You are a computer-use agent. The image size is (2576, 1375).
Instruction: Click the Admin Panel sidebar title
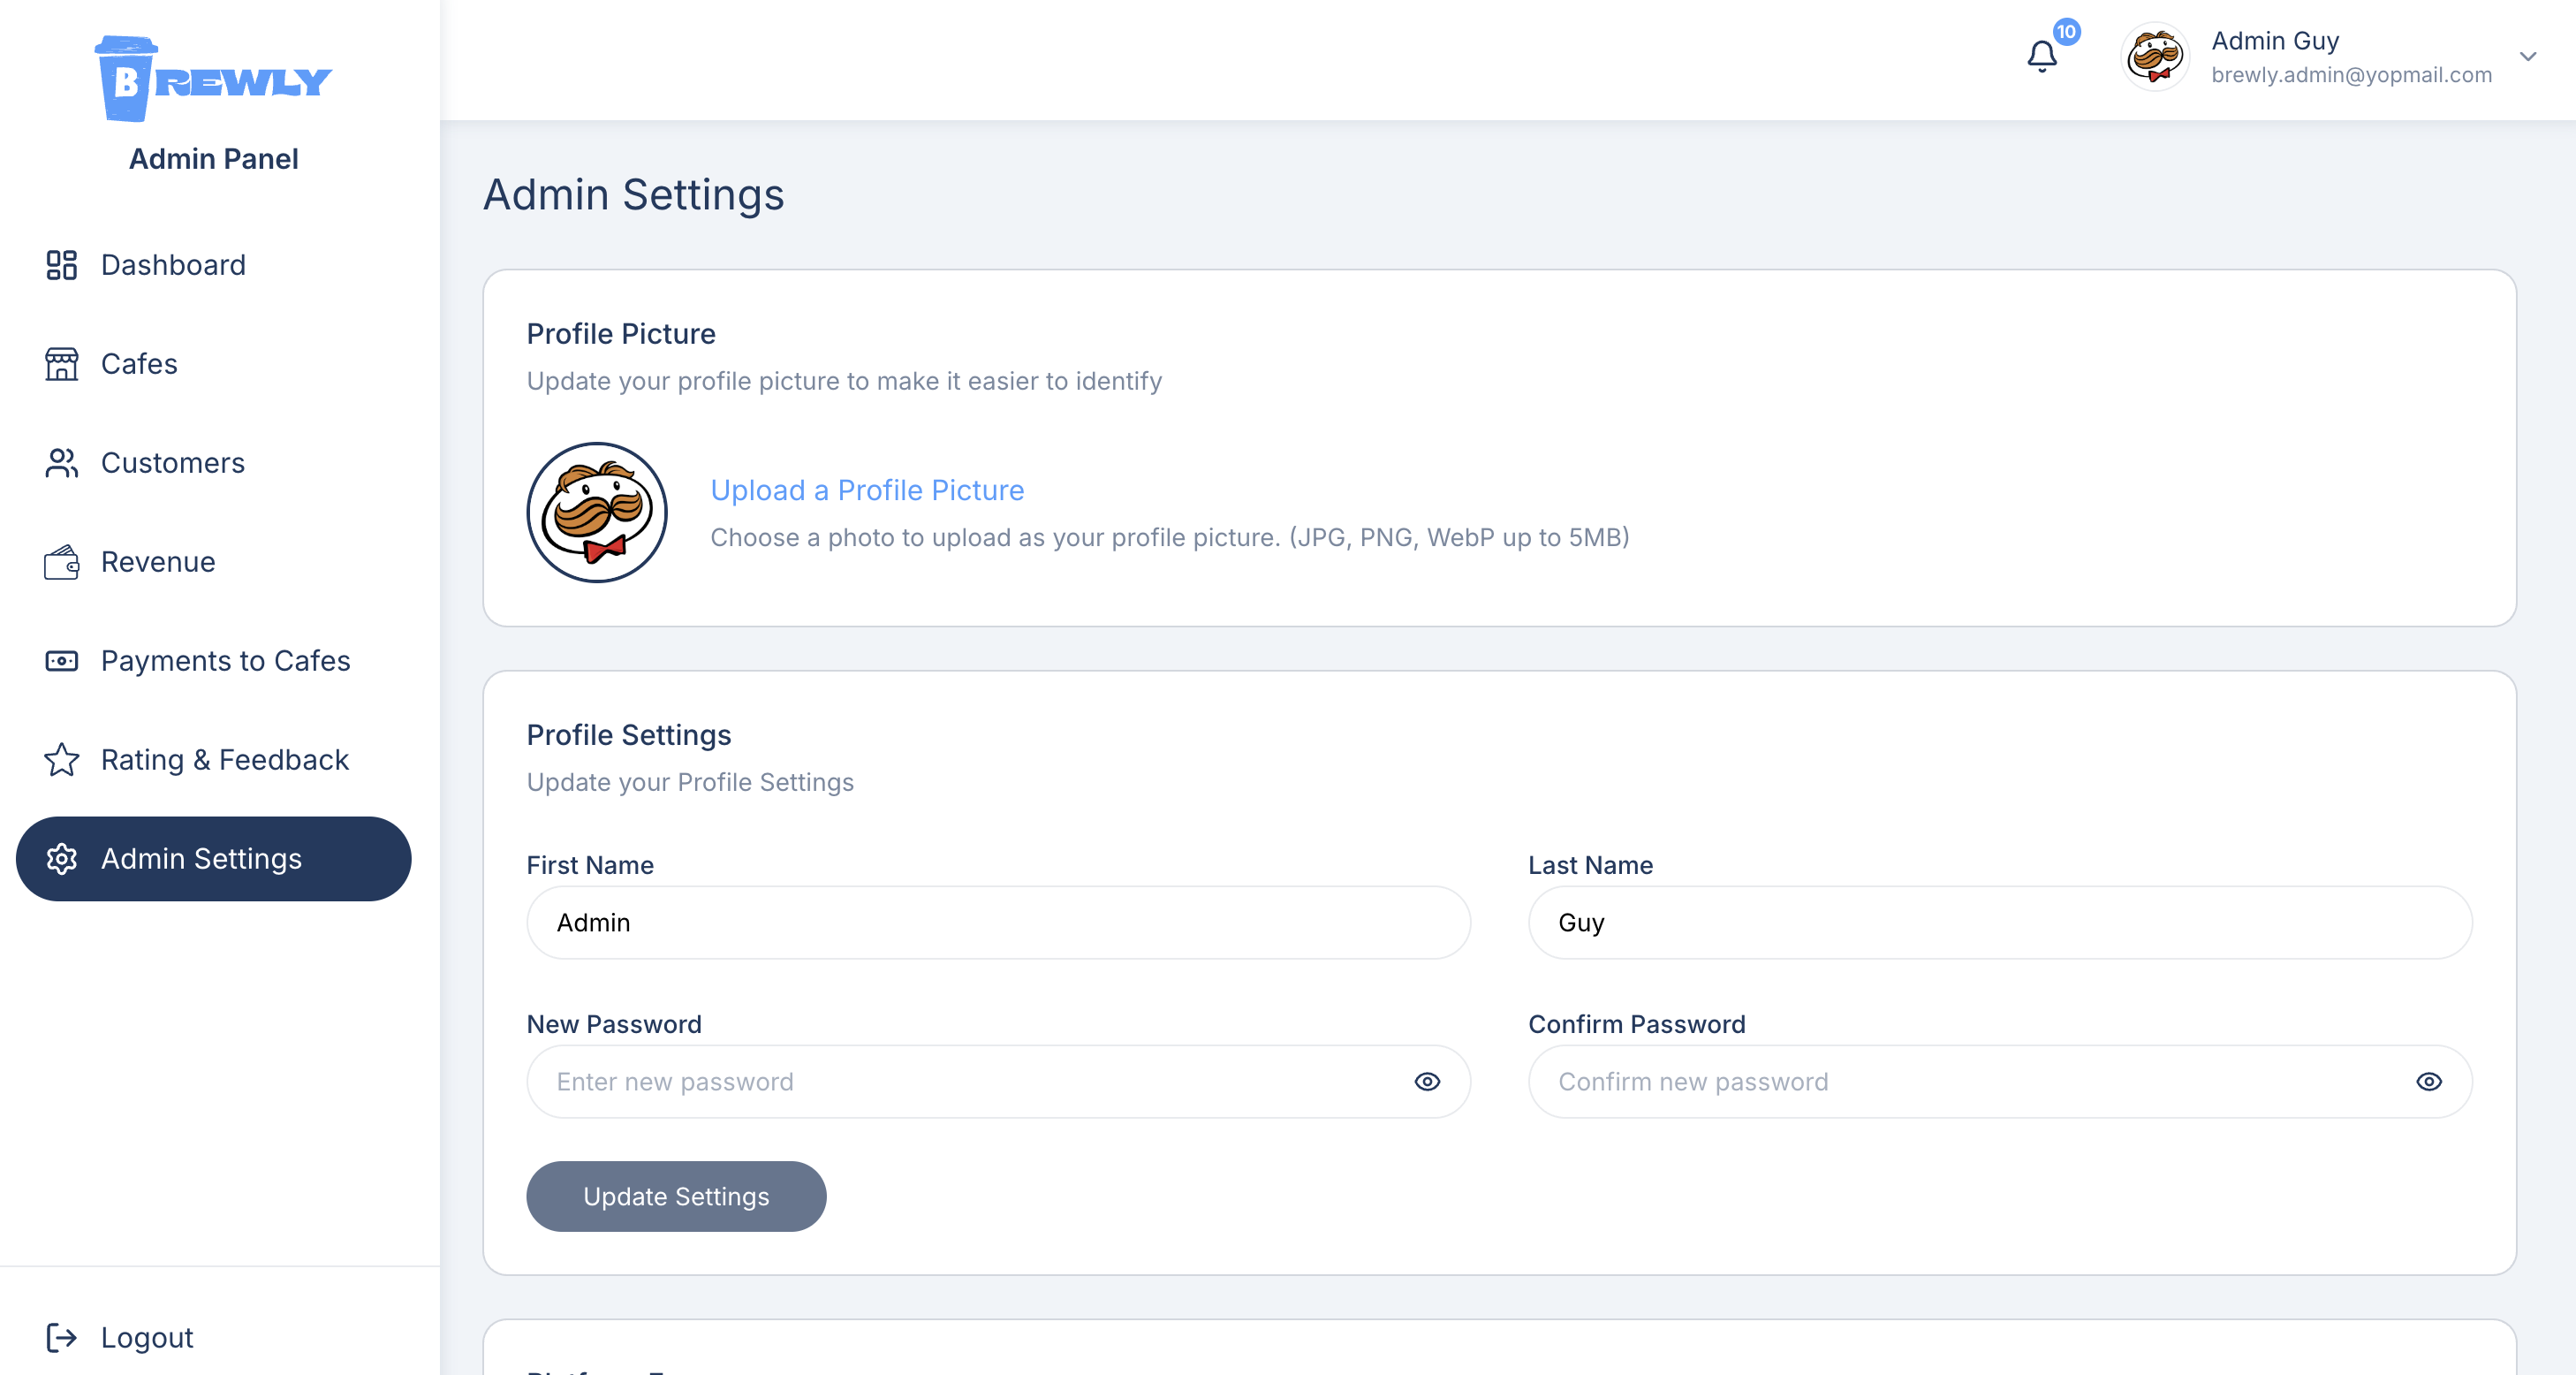213,159
